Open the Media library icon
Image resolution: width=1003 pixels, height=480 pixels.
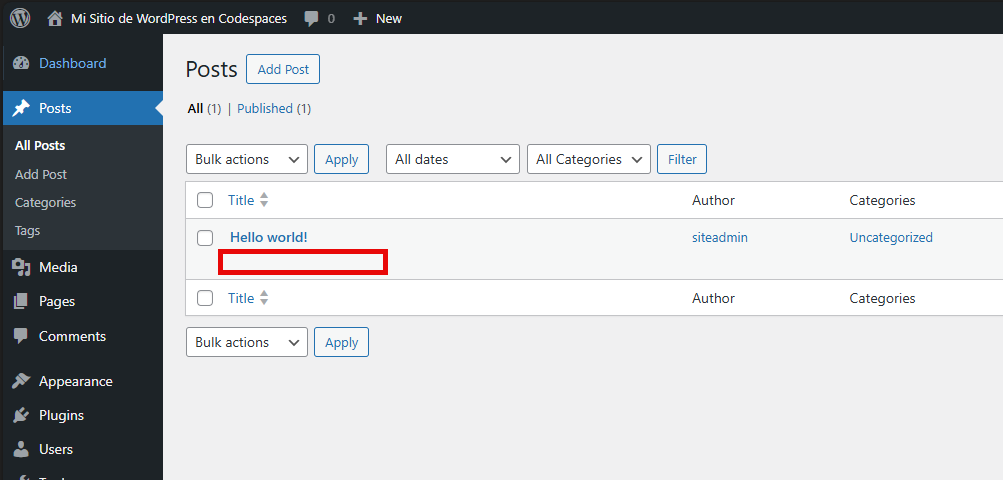pyautogui.click(x=21, y=267)
